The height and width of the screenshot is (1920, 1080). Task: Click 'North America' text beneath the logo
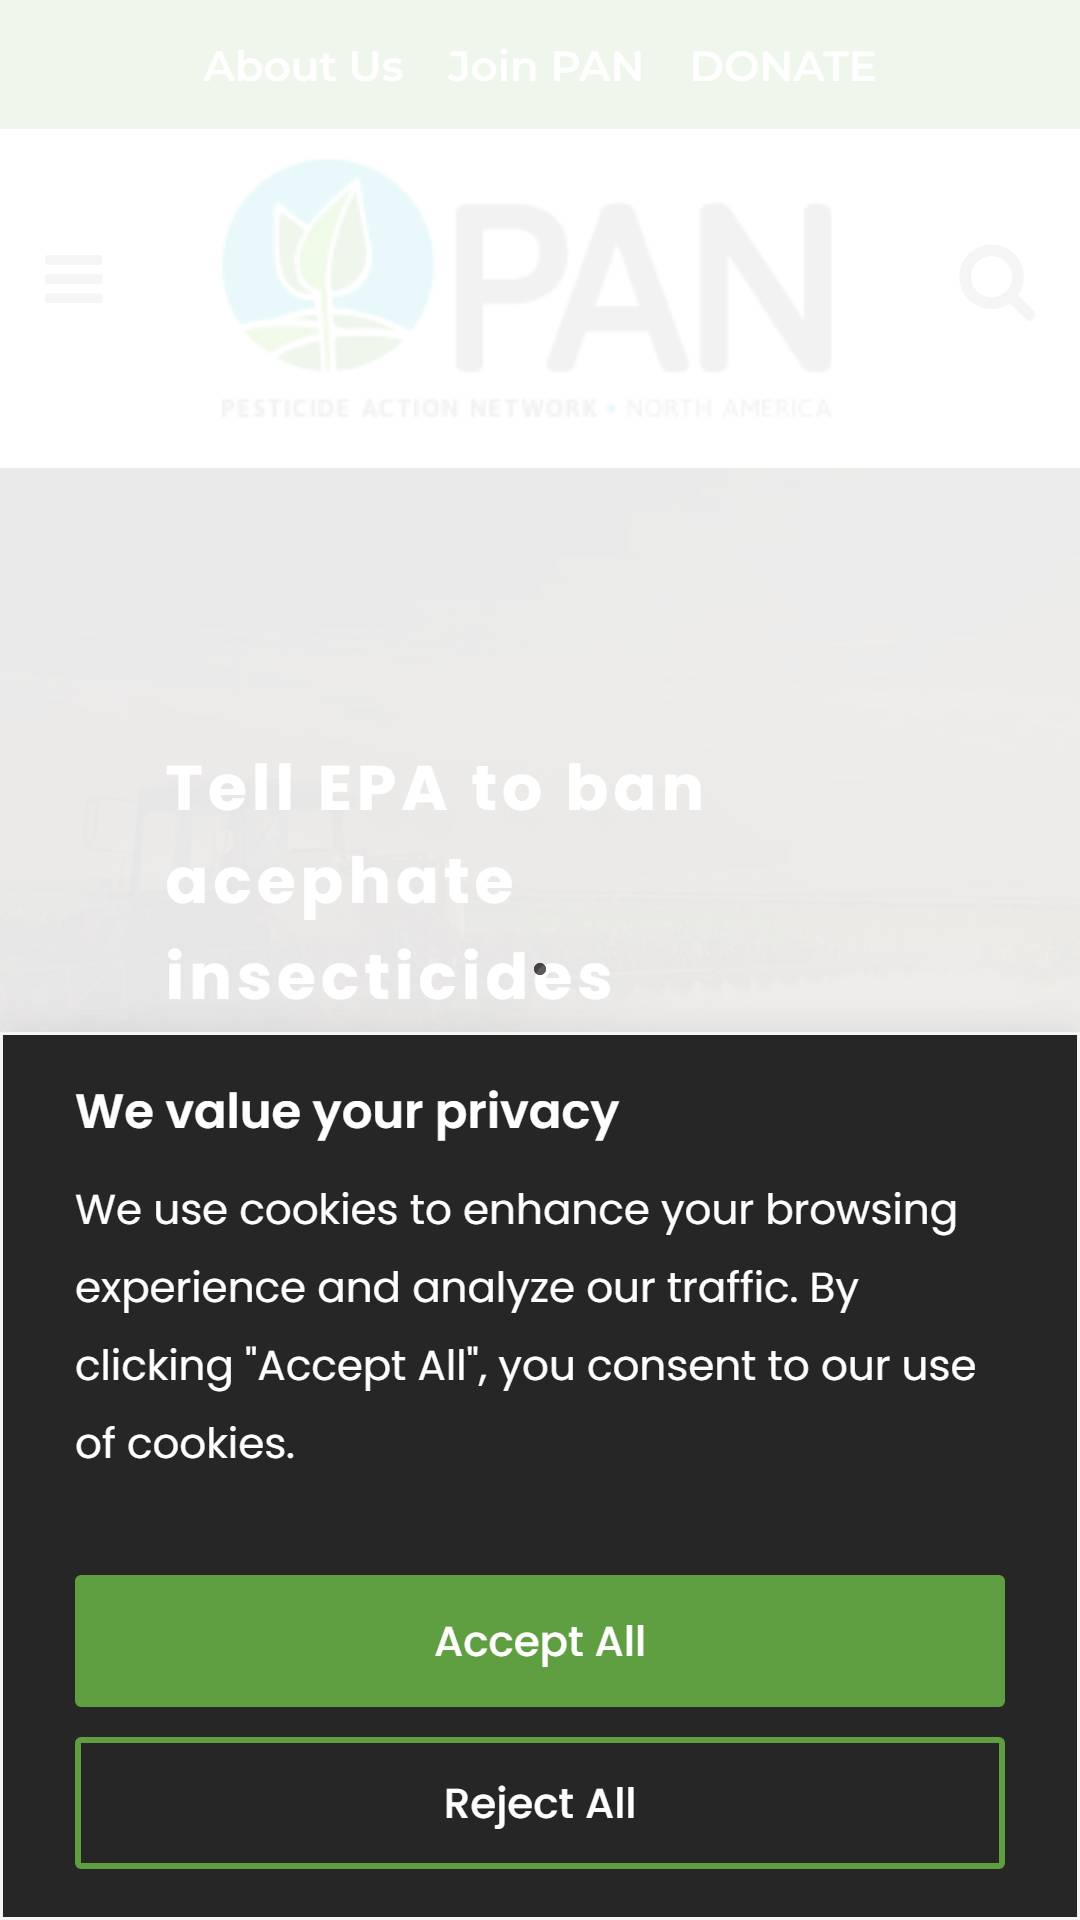(x=728, y=408)
